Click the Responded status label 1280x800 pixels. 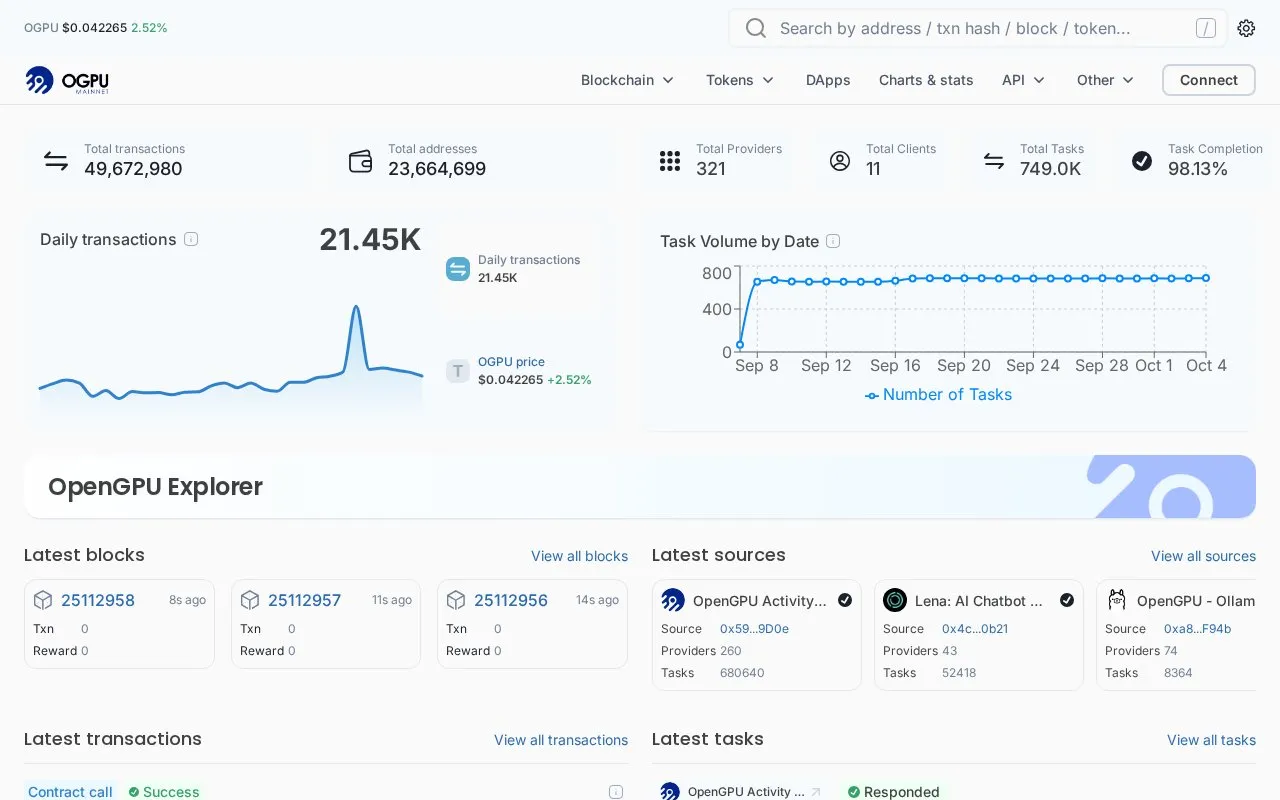pos(894,791)
